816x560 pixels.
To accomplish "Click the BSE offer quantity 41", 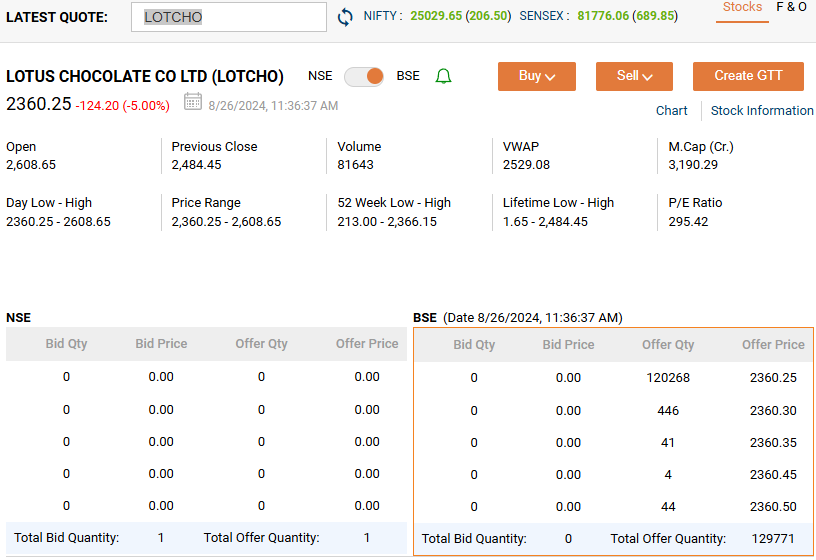I will (x=668, y=443).
